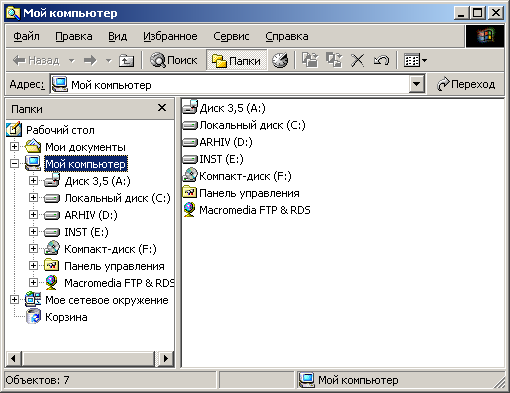Screen dimensions: 510x393
Task: Click Компакт-диск (F:) CD icon in list
Action: (190, 175)
